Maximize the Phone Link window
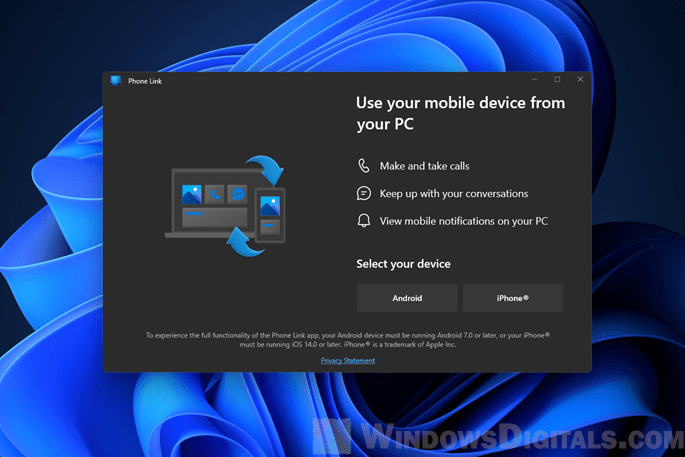Viewport: 685px width, 457px height. click(x=557, y=80)
